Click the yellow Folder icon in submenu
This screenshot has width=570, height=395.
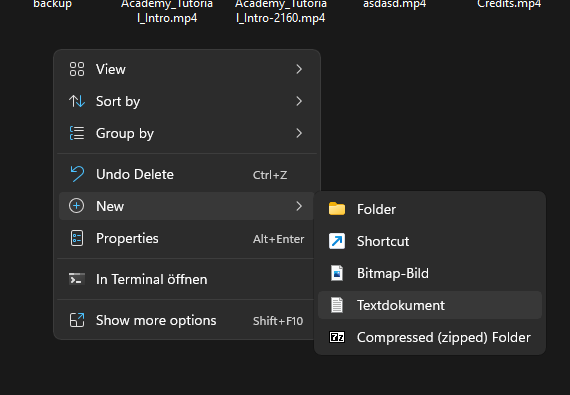click(337, 209)
